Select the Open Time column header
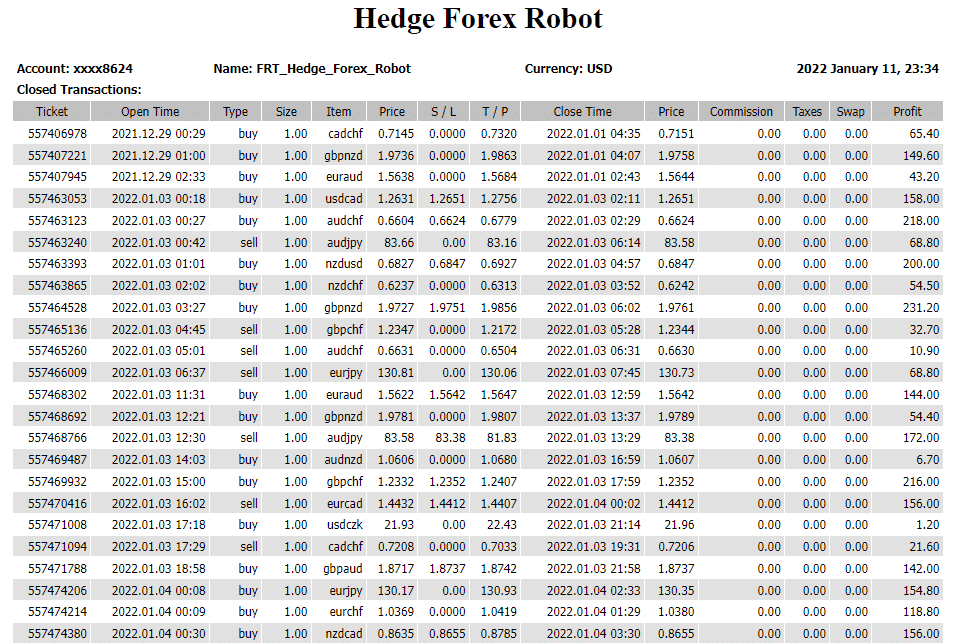Image resolution: width=955 pixels, height=644 pixels. [150, 111]
